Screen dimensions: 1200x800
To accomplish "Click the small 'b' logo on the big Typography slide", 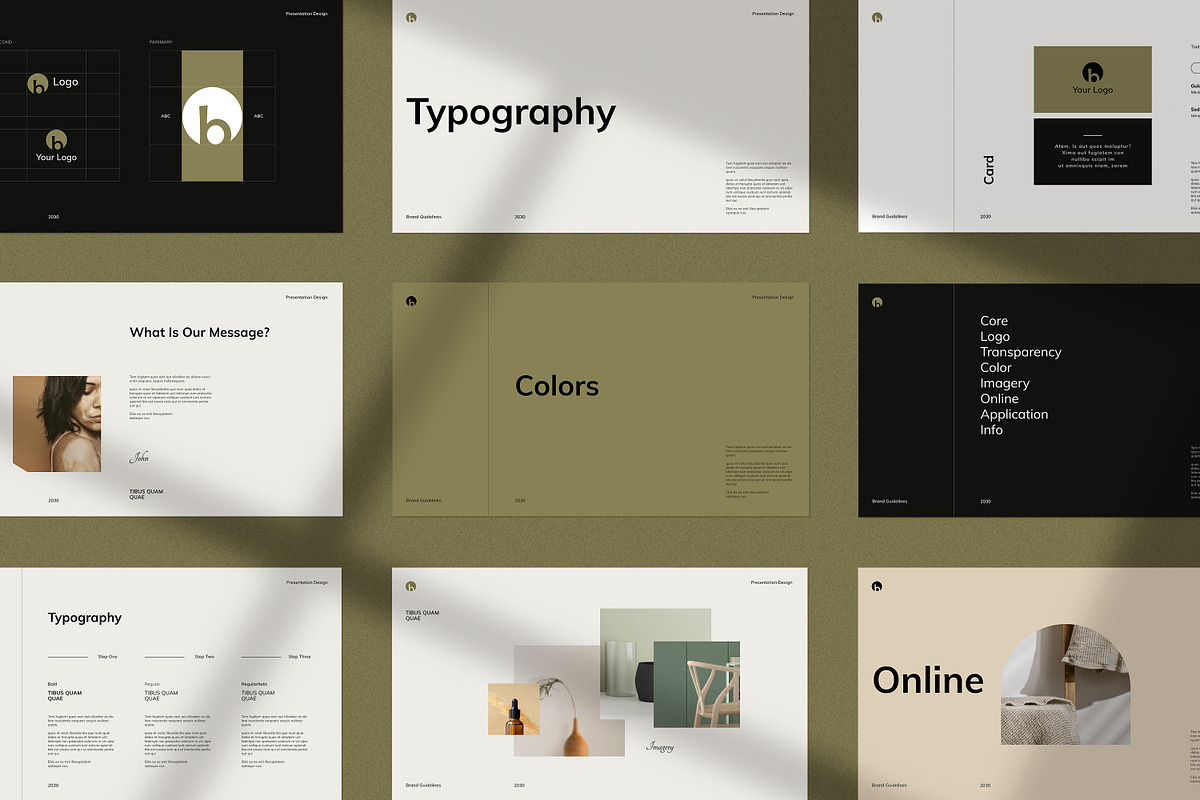I will tap(411, 17).
